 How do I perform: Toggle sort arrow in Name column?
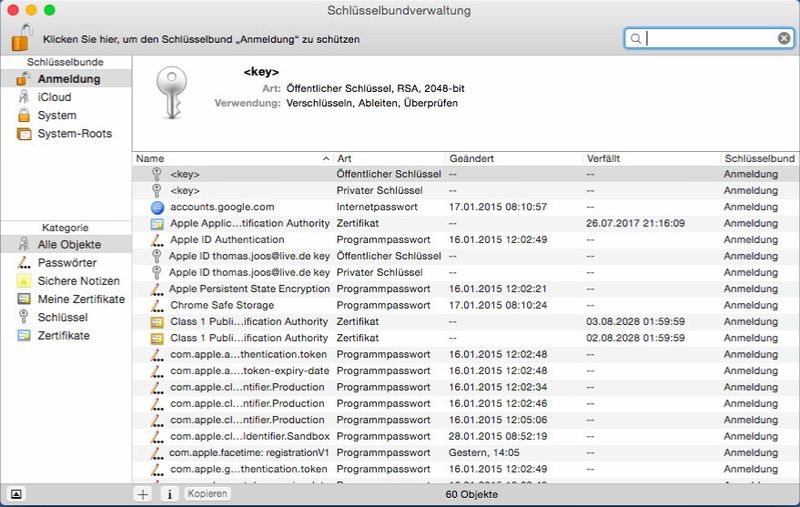click(x=326, y=159)
